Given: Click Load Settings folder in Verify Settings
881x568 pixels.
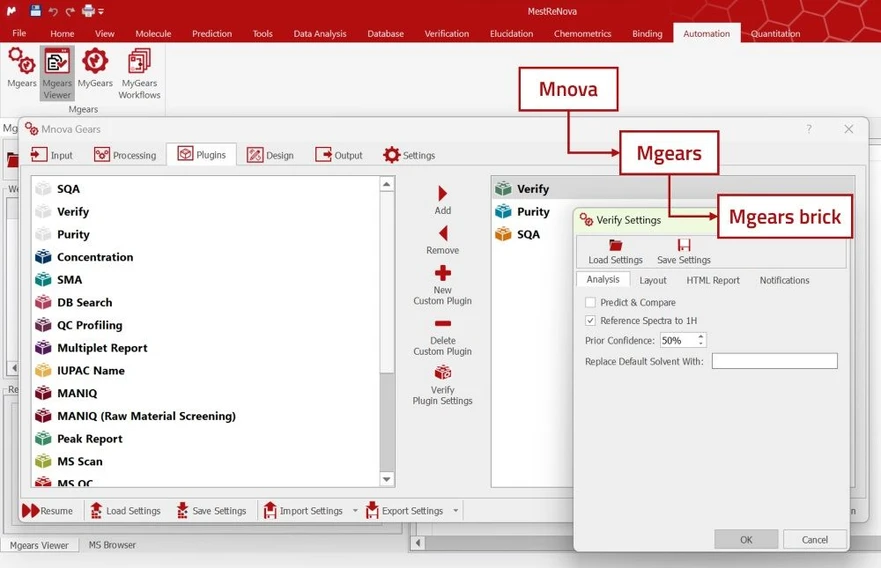Looking at the screenshot, I should [x=615, y=246].
